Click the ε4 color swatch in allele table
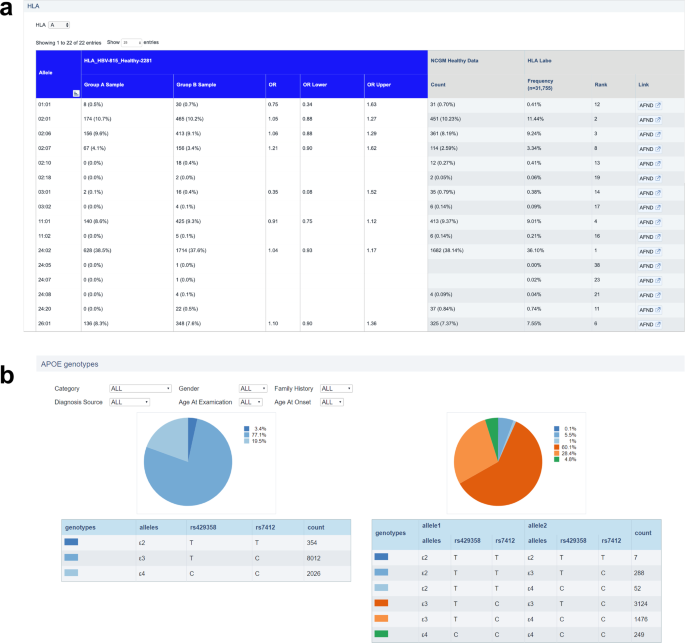This screenshot has width=685, height=643. tap(71, 573)
